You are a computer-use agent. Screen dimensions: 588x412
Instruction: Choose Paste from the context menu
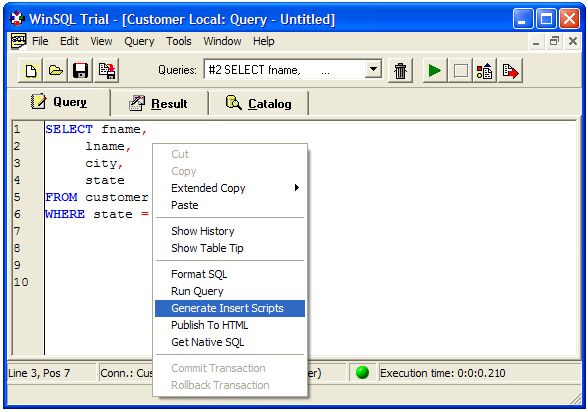coord(230,205)
